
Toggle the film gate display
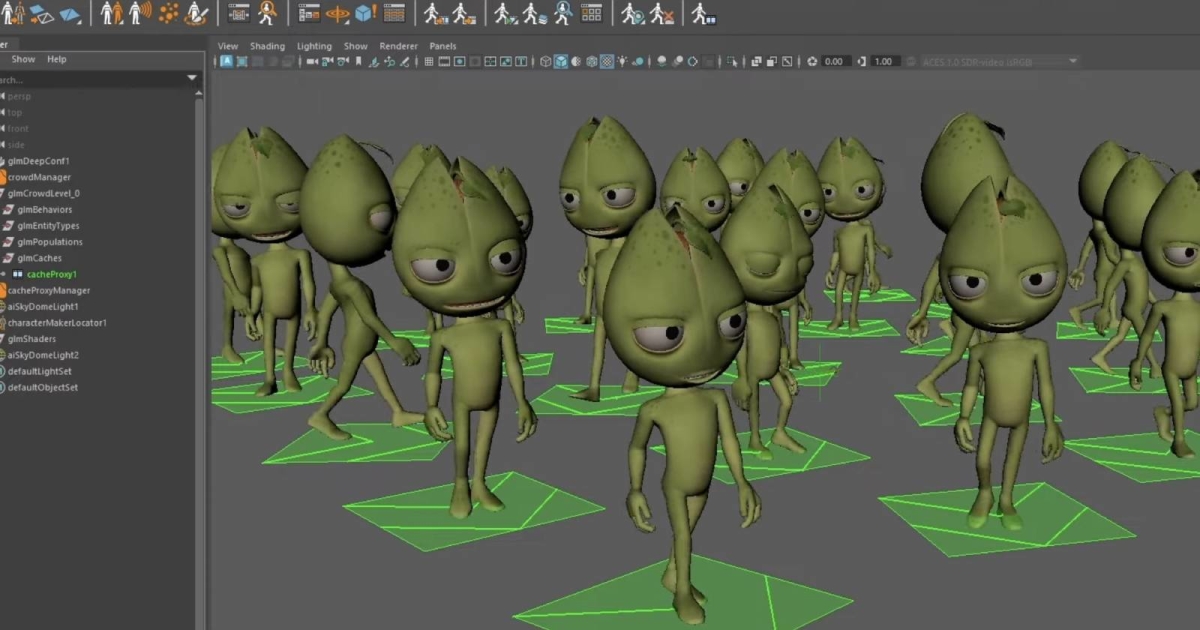444,61
